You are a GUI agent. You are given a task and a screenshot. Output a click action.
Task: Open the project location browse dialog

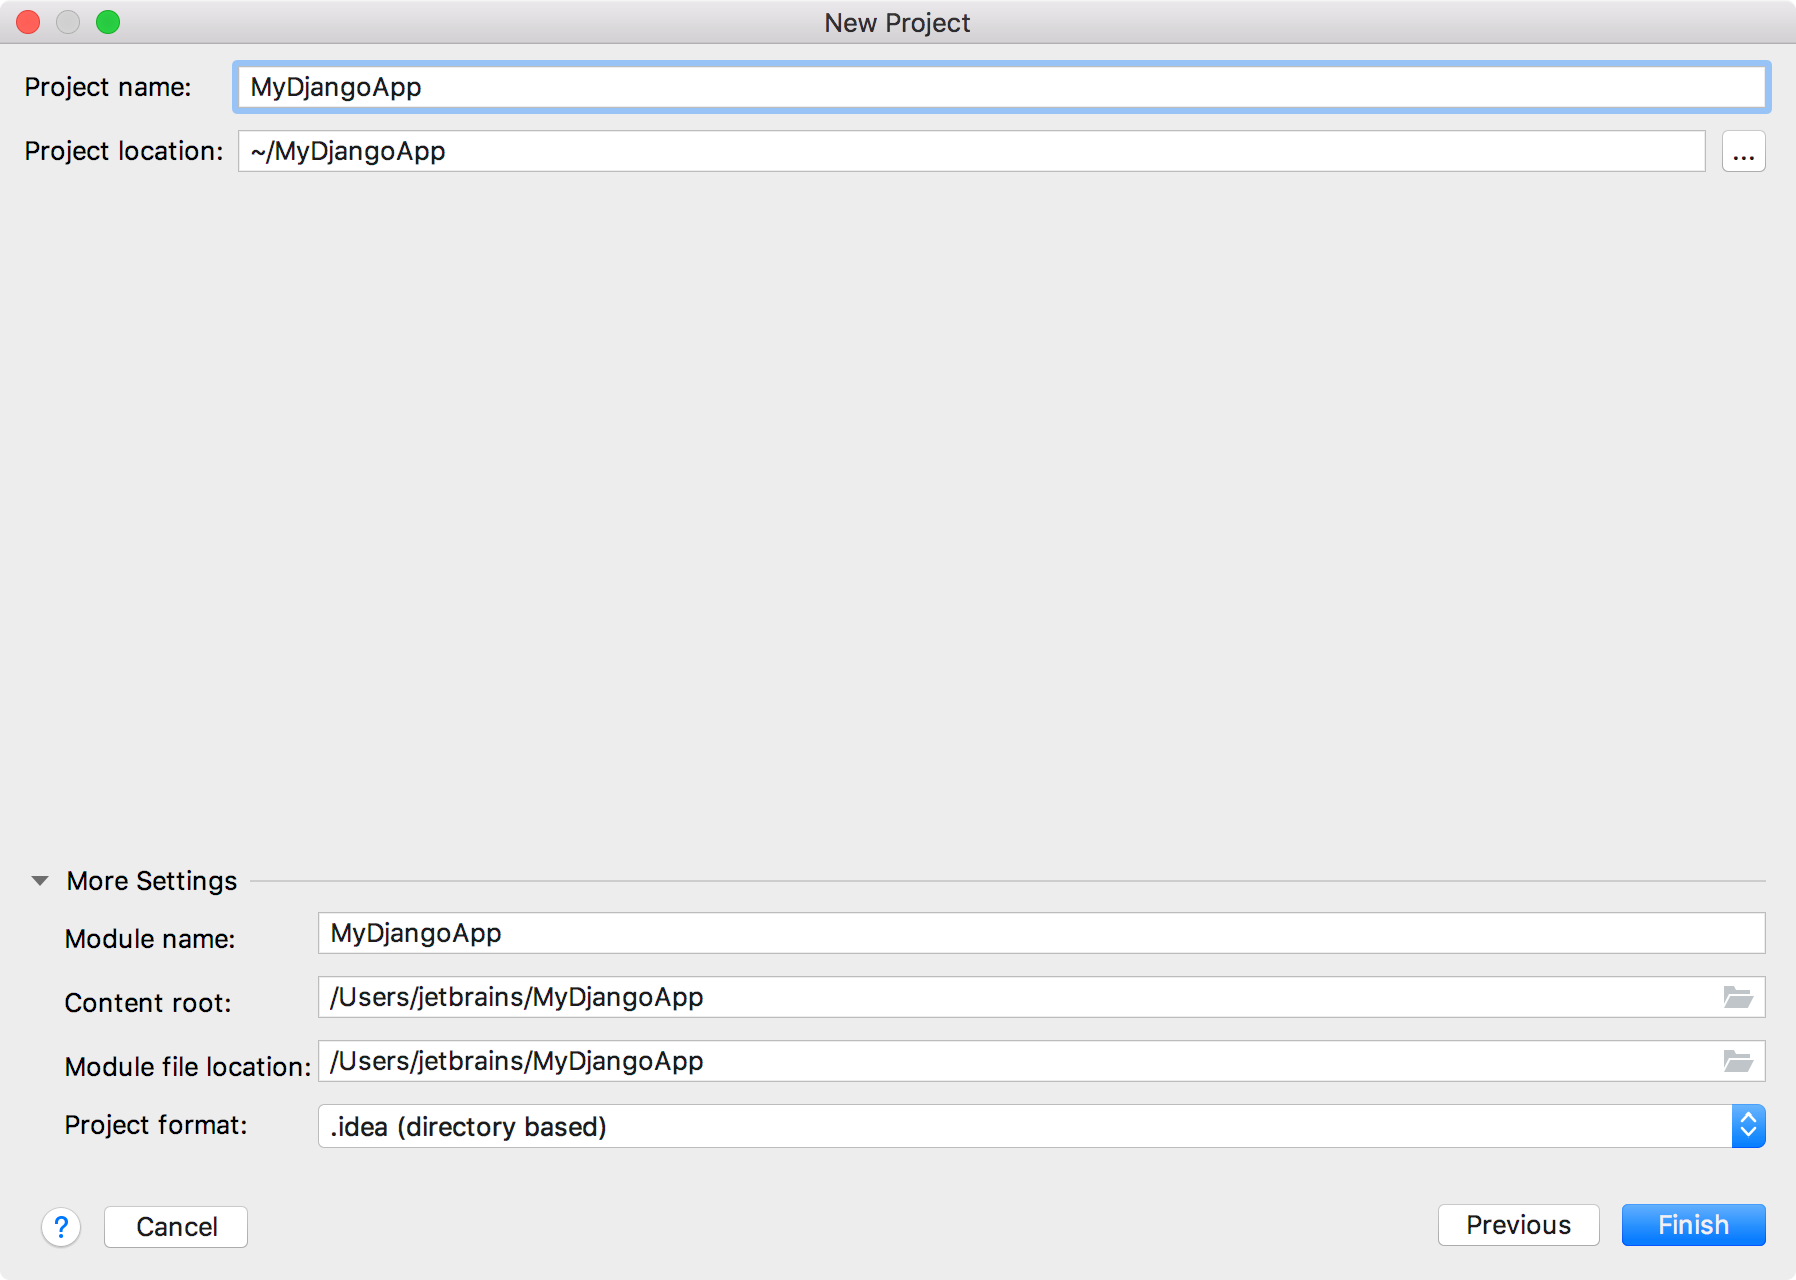(1744, 151)
